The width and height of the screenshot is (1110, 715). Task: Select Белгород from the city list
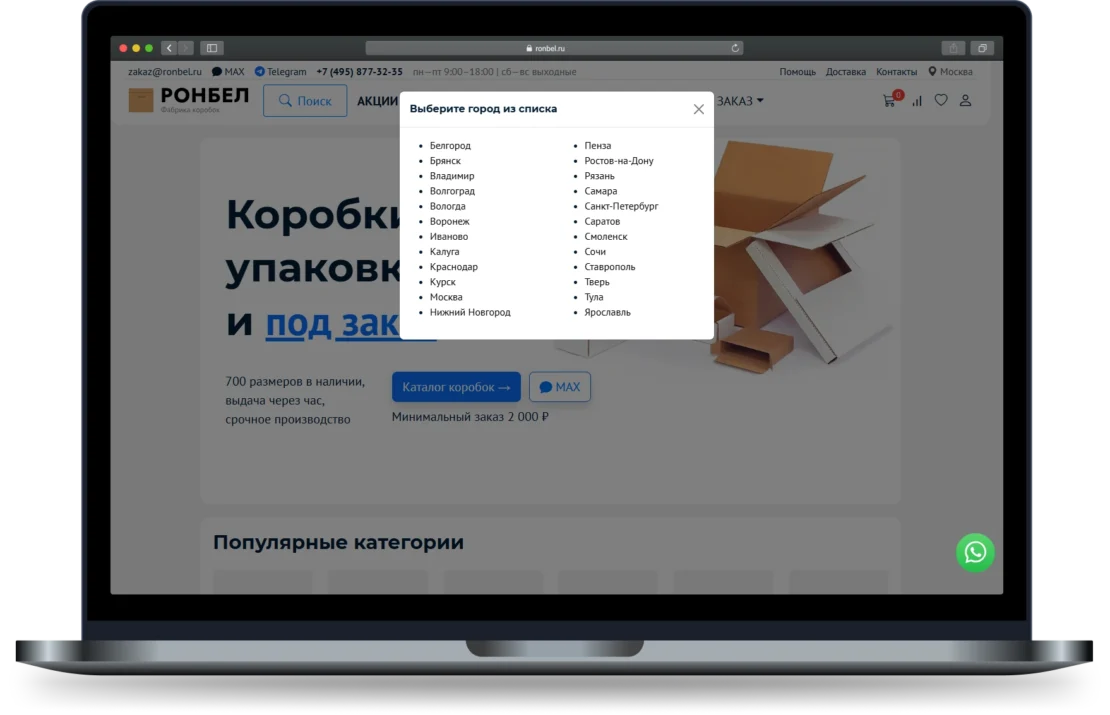pyautogui.click(x=450, y=145)
